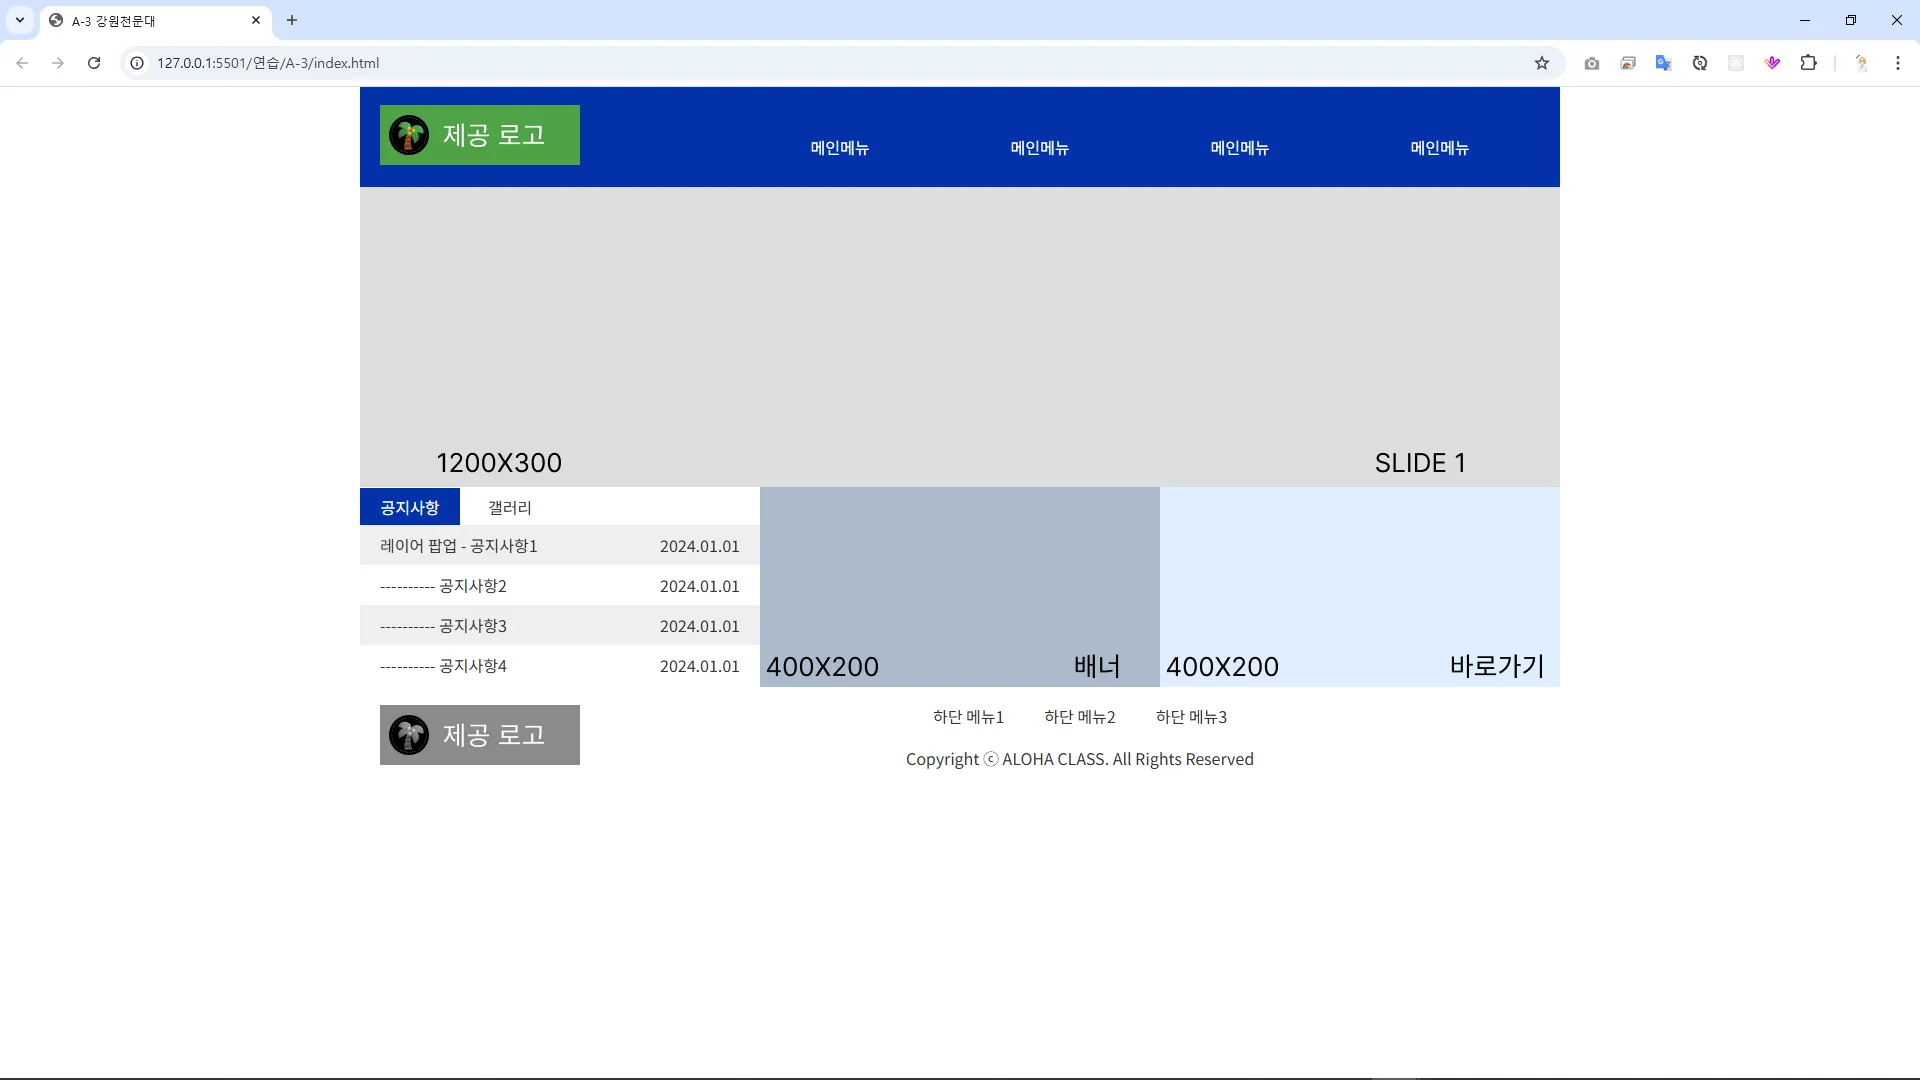Open the first 메인메뉴 navigation item
The image size is (1920, 1080).
pos(839,148)
